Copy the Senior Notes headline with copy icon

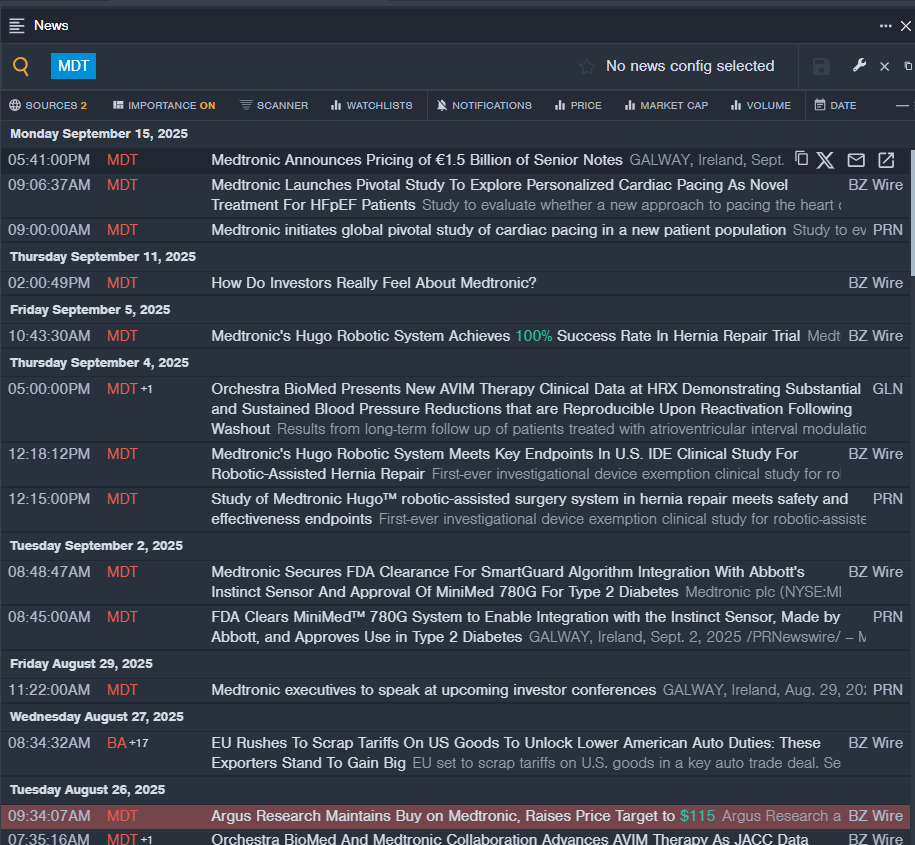[801, 159]
